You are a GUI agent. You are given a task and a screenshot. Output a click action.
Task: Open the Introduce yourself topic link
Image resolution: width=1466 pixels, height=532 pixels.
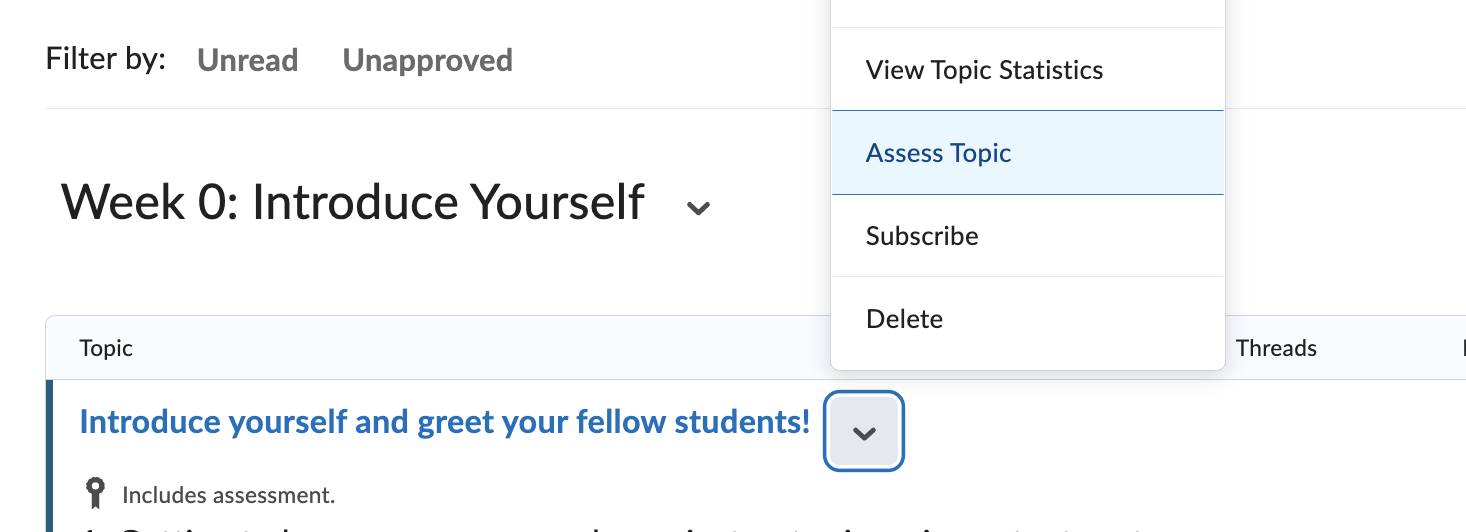click(x=444, y=422)
